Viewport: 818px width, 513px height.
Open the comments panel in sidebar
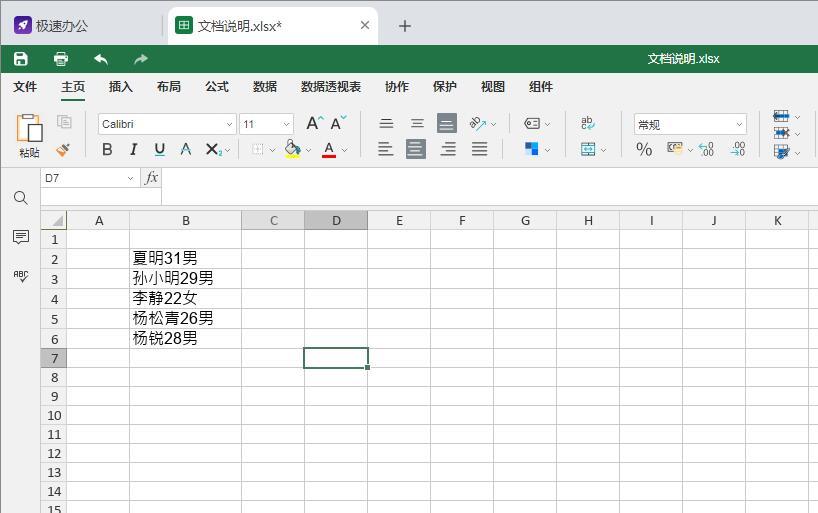point(21,237)
